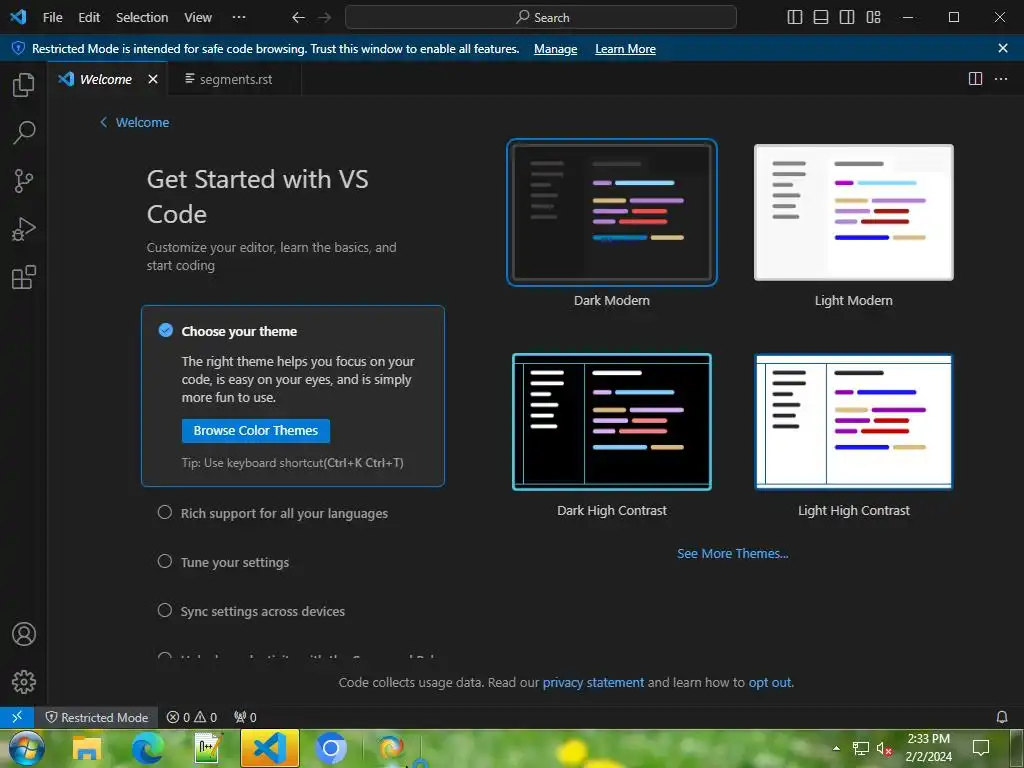Click the remote window indicator in status bar
The image size is (1024, 768).
coord(17,717)
